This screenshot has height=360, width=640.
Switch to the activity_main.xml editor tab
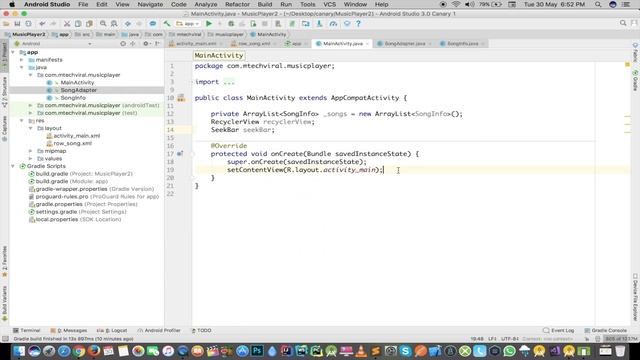tap(196, 44)
